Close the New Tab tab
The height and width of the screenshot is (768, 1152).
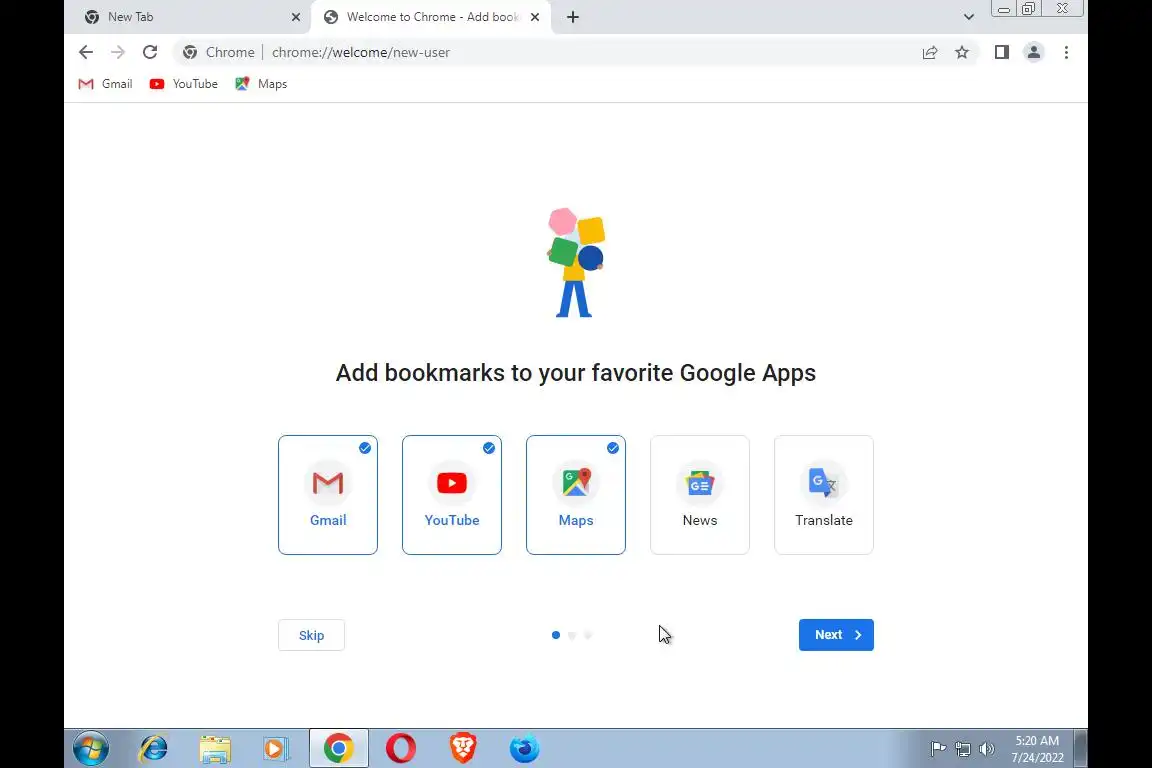coord(295,17)
